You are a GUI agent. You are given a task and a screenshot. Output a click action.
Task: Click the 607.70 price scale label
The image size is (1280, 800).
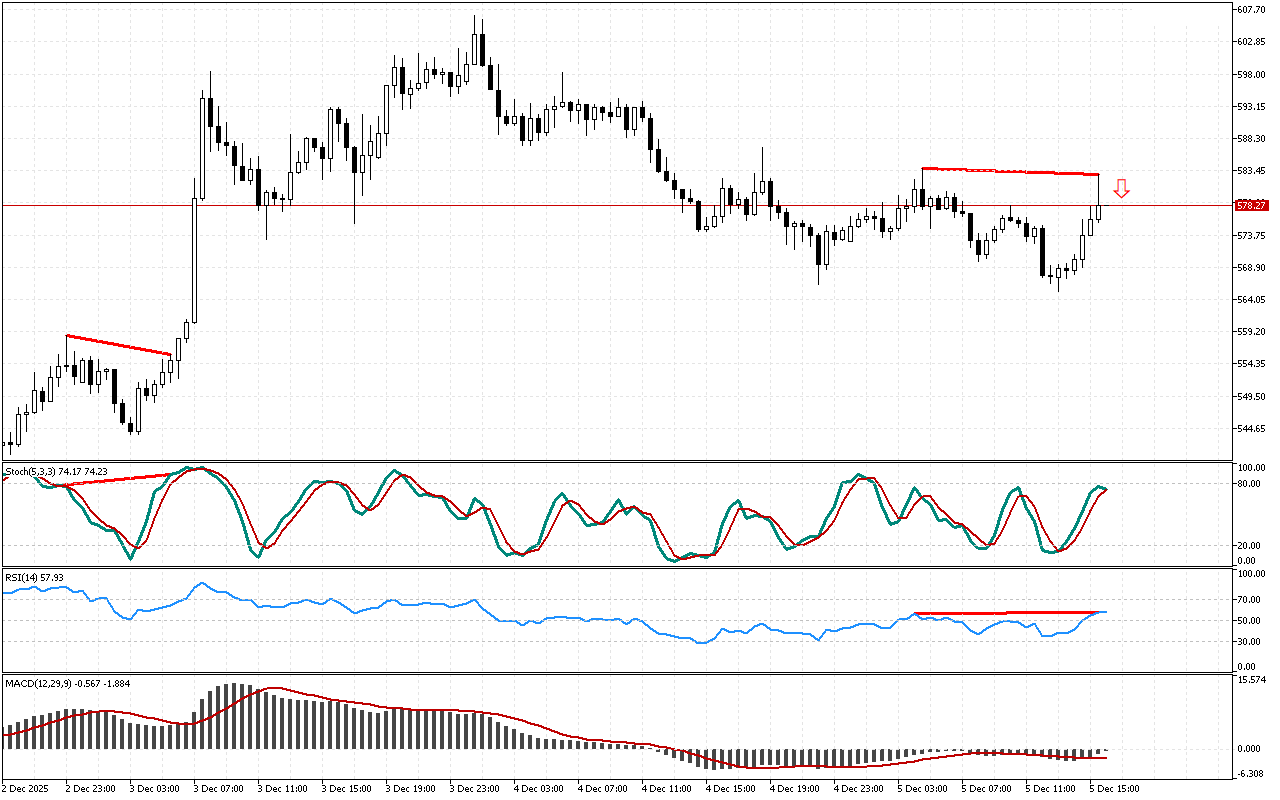[1252, 10]
